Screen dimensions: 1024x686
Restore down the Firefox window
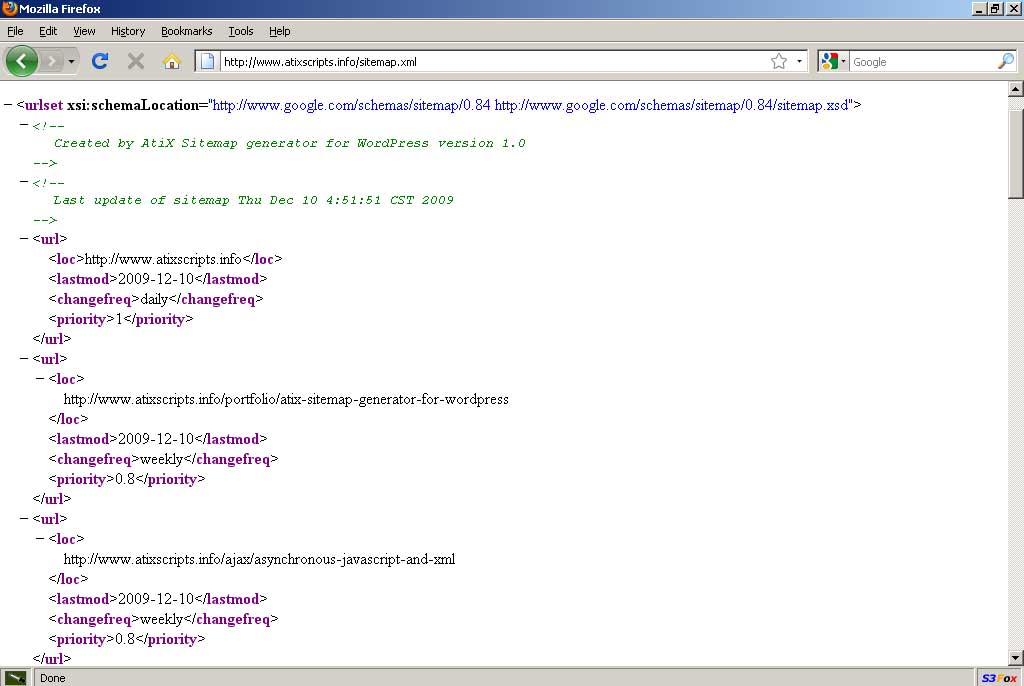click(x=995, y=8)
